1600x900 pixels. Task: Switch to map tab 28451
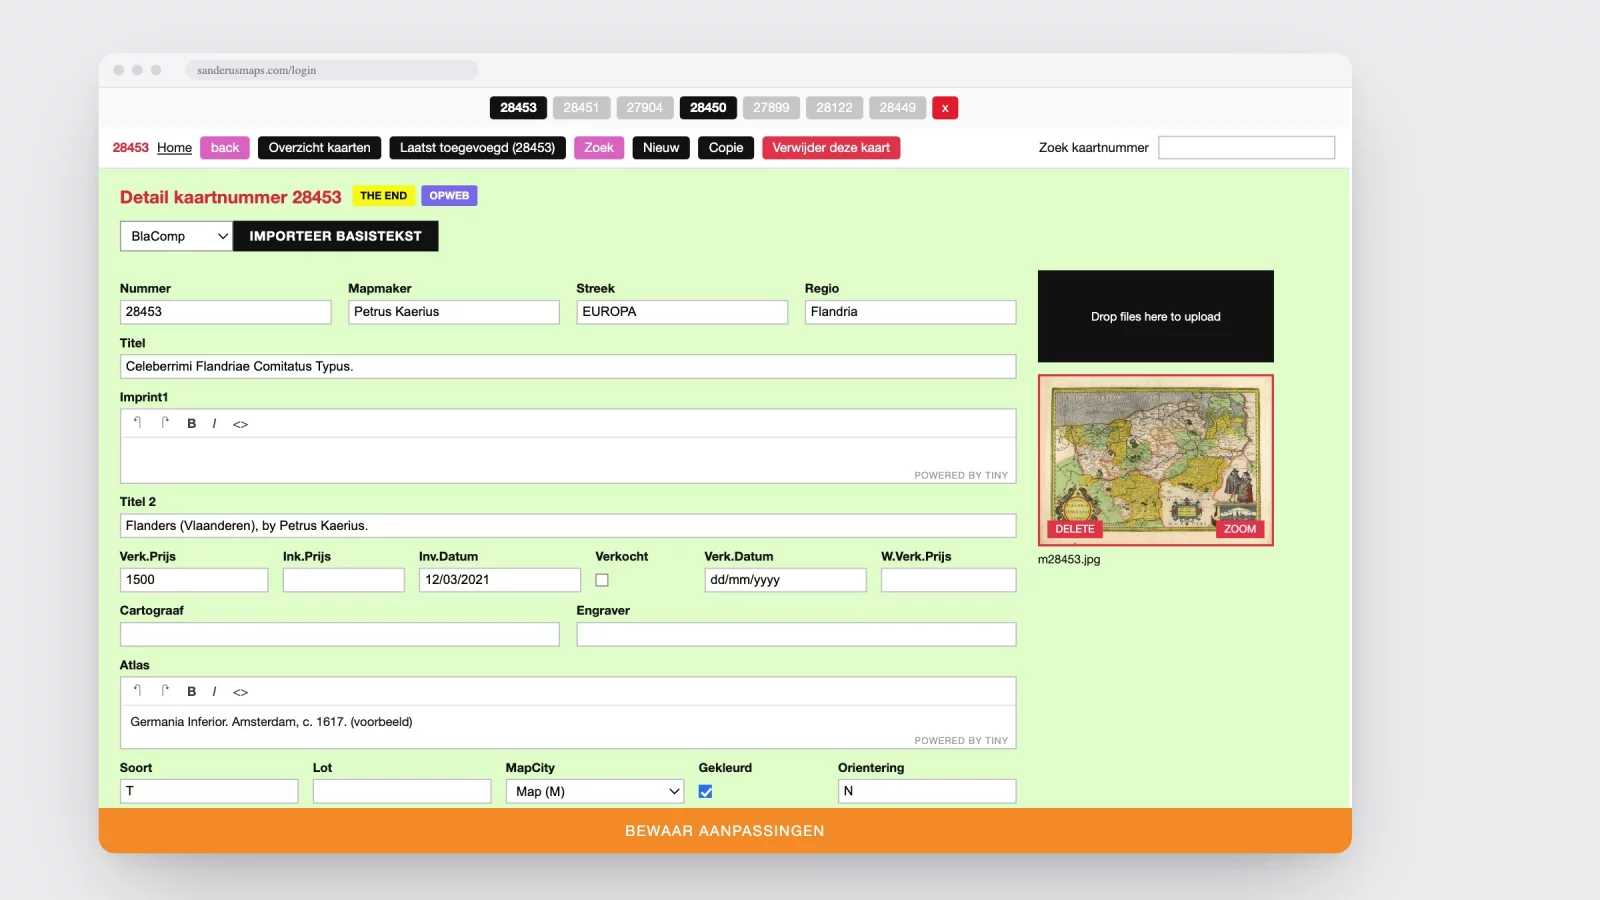click(581, 108)
